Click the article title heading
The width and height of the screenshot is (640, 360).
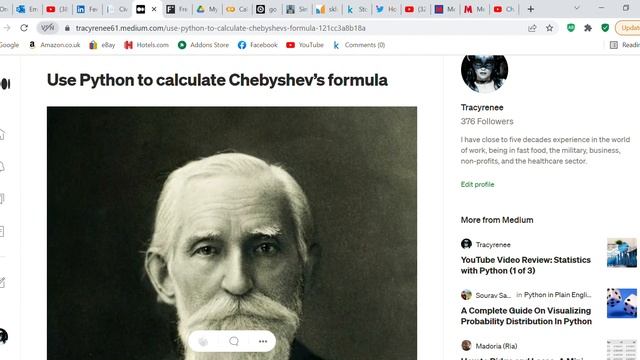pos(217,80)
